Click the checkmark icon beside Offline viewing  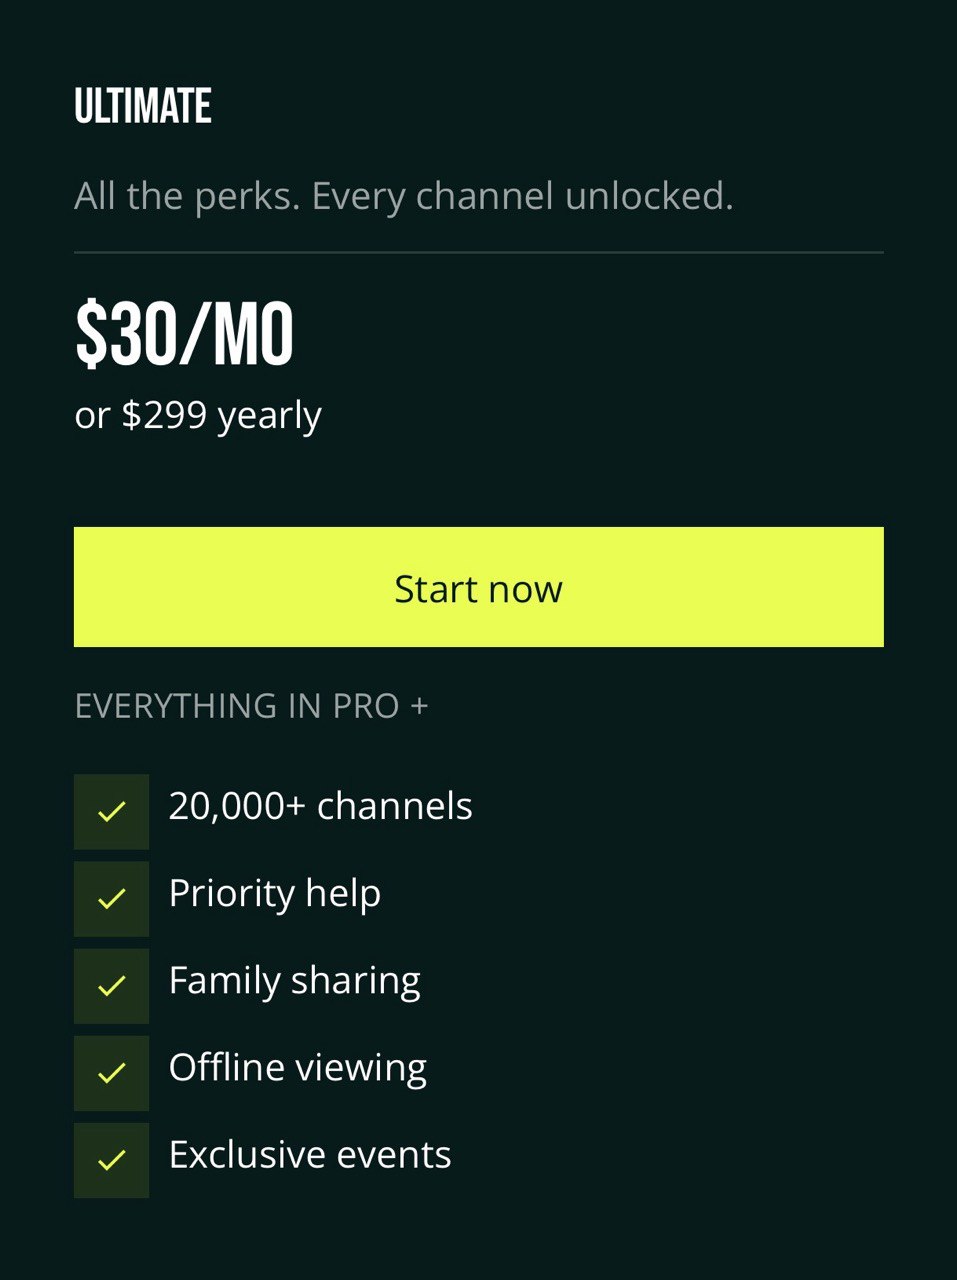point(111,1073)
